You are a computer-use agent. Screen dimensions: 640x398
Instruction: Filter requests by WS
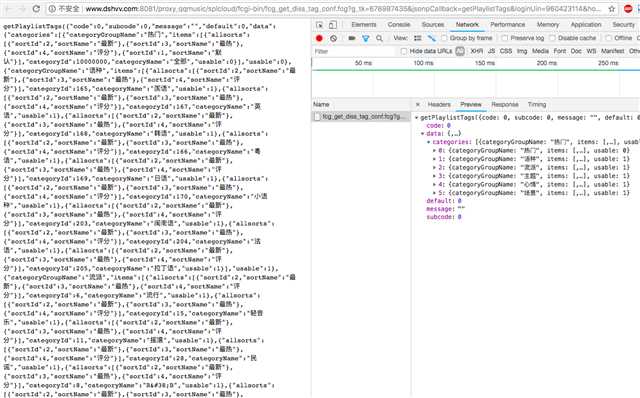[591, 51]
